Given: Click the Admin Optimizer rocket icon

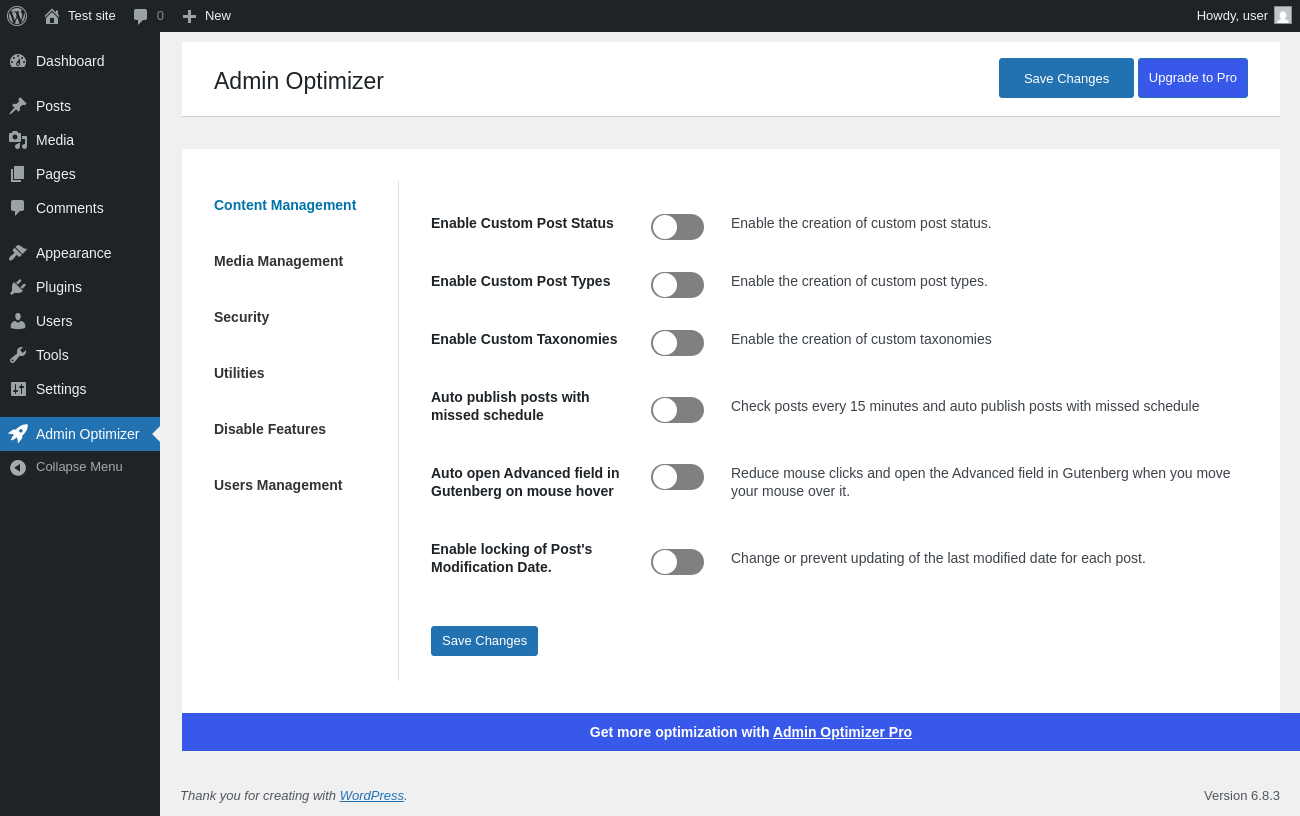Looking at the screenshot, I should [18, 434].
